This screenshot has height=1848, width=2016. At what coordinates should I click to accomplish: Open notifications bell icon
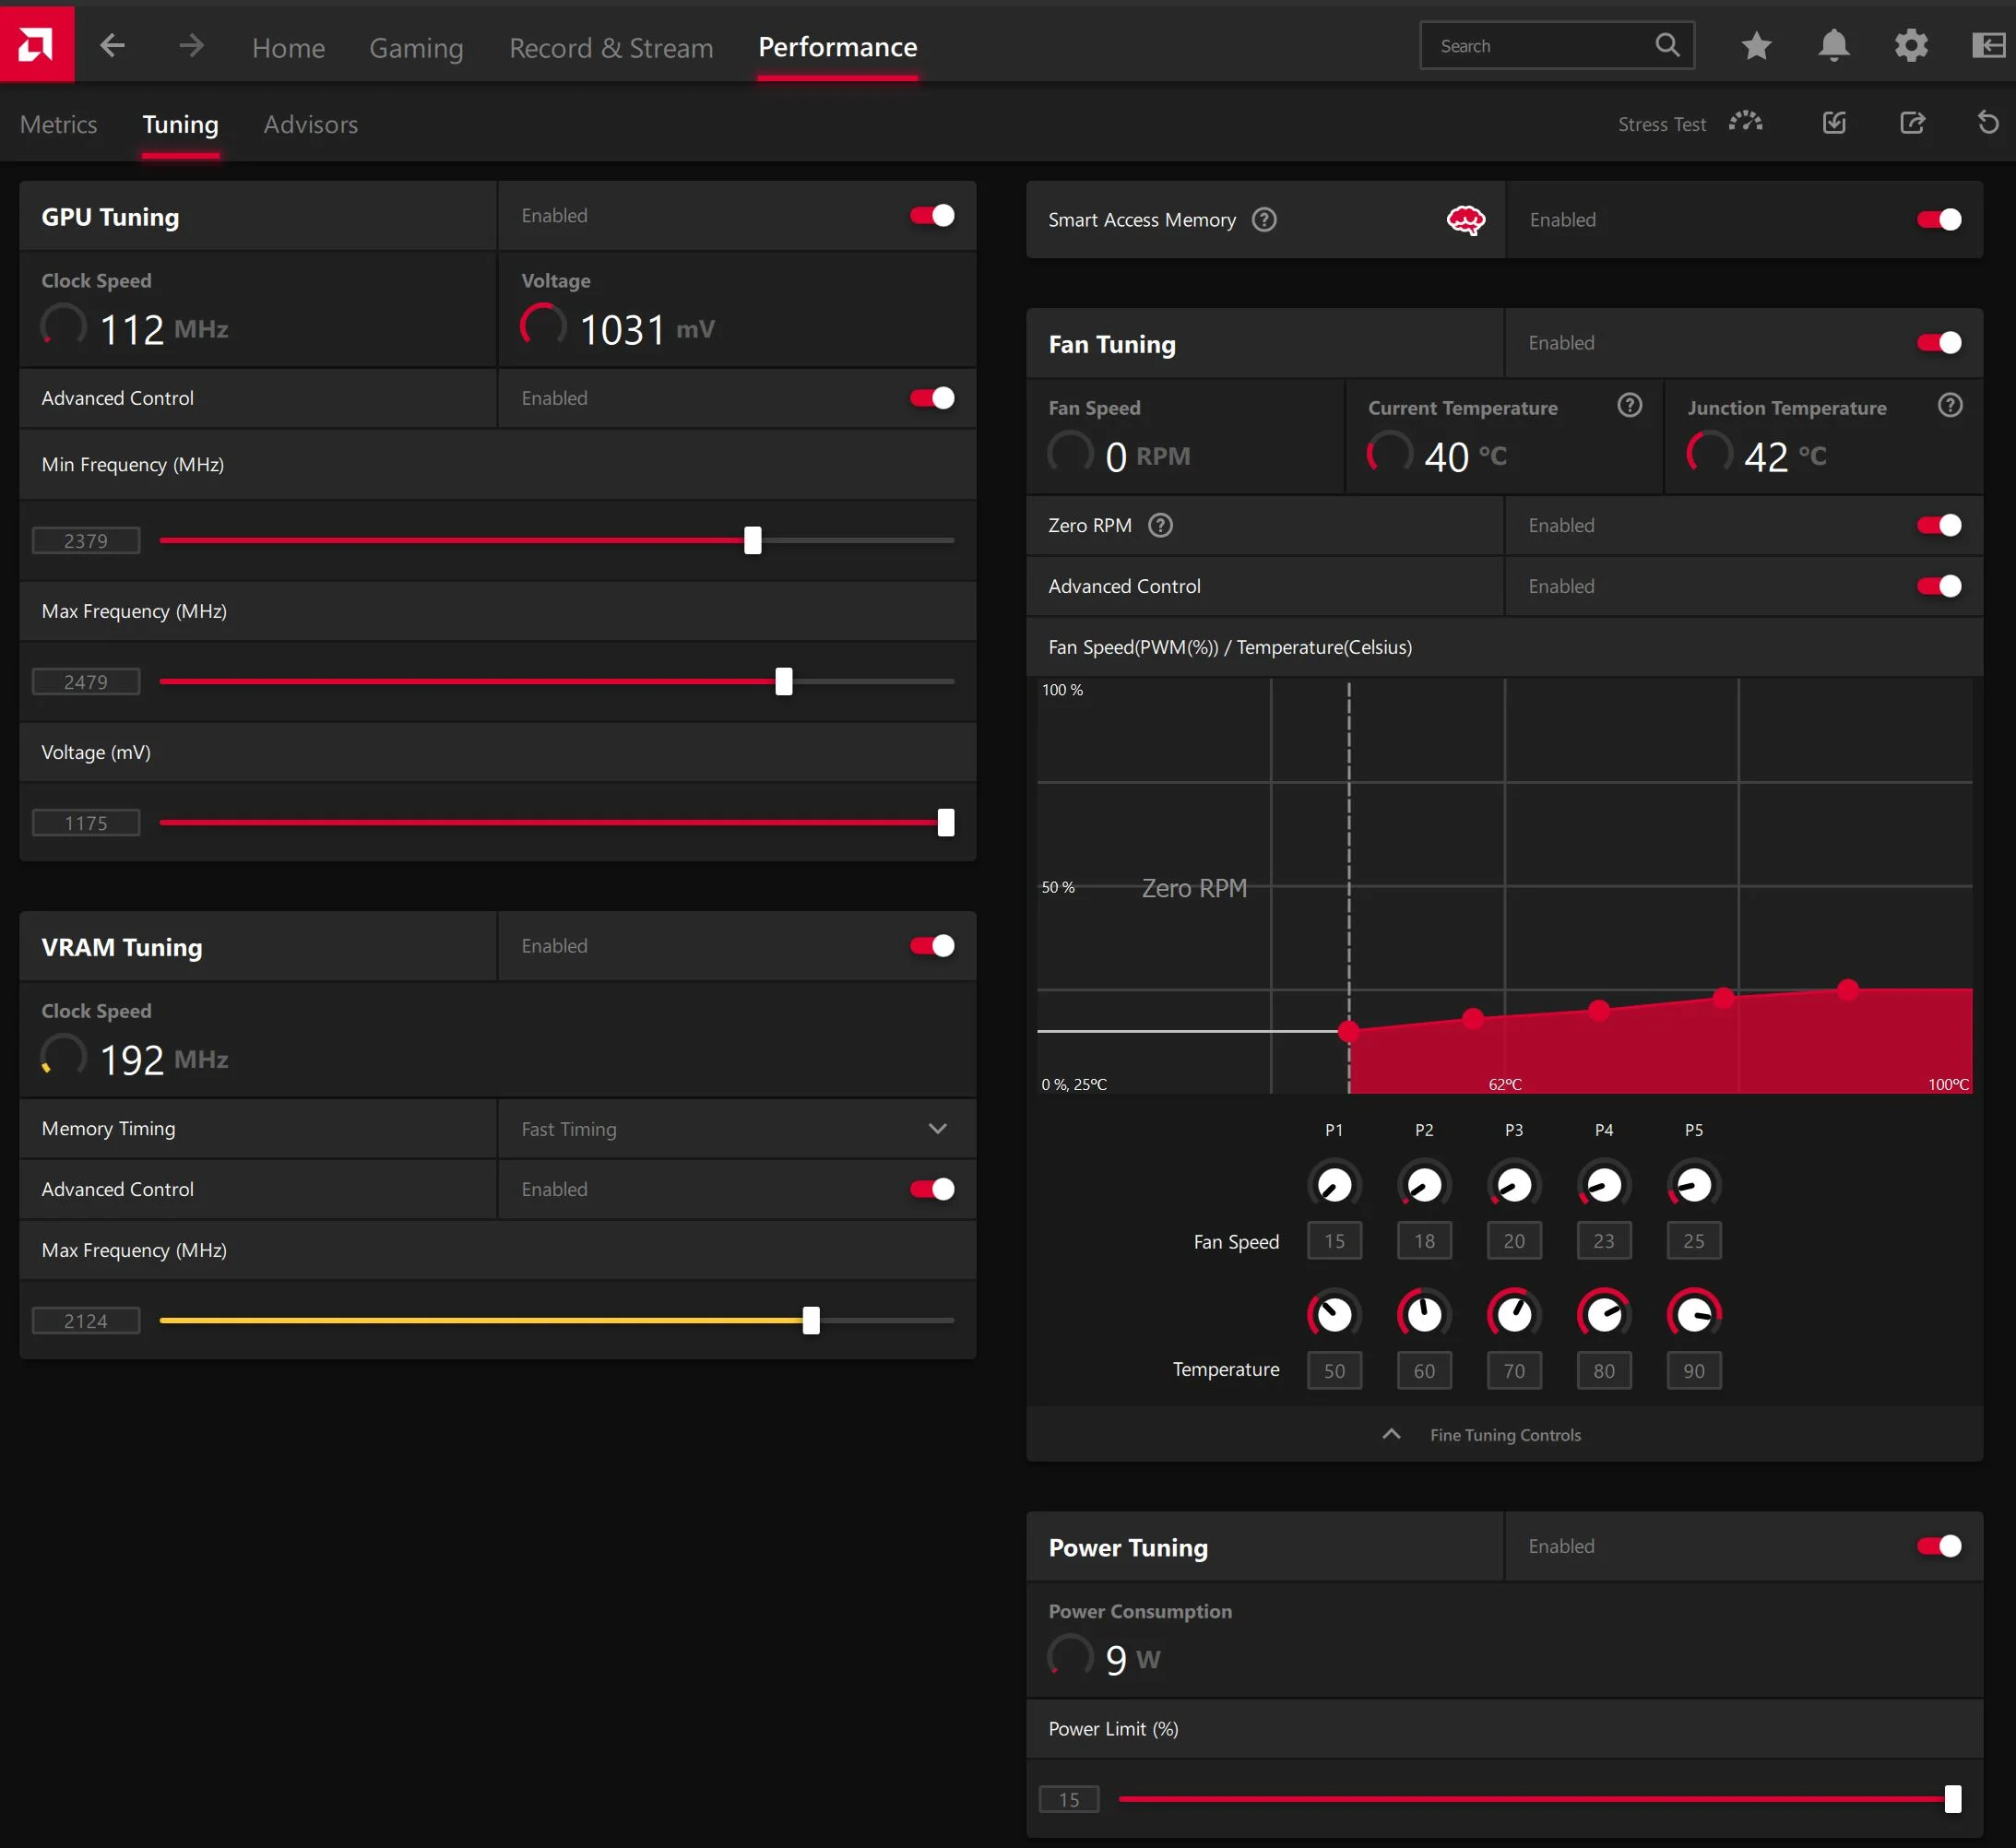click(x=1833, y=45)
